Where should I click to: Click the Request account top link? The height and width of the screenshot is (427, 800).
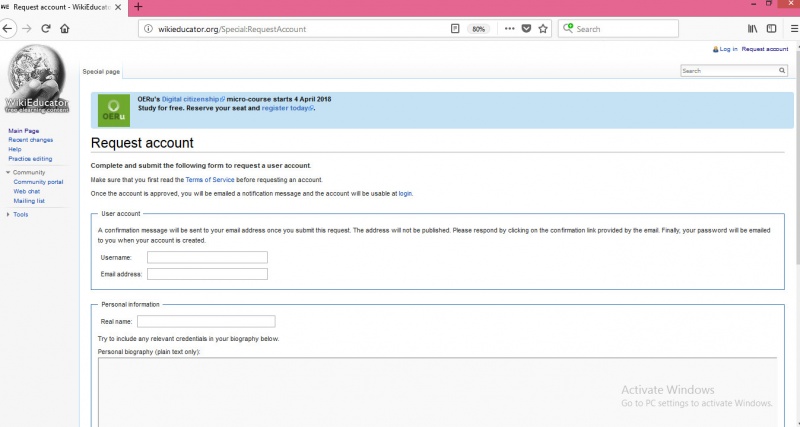coord(765,49)
